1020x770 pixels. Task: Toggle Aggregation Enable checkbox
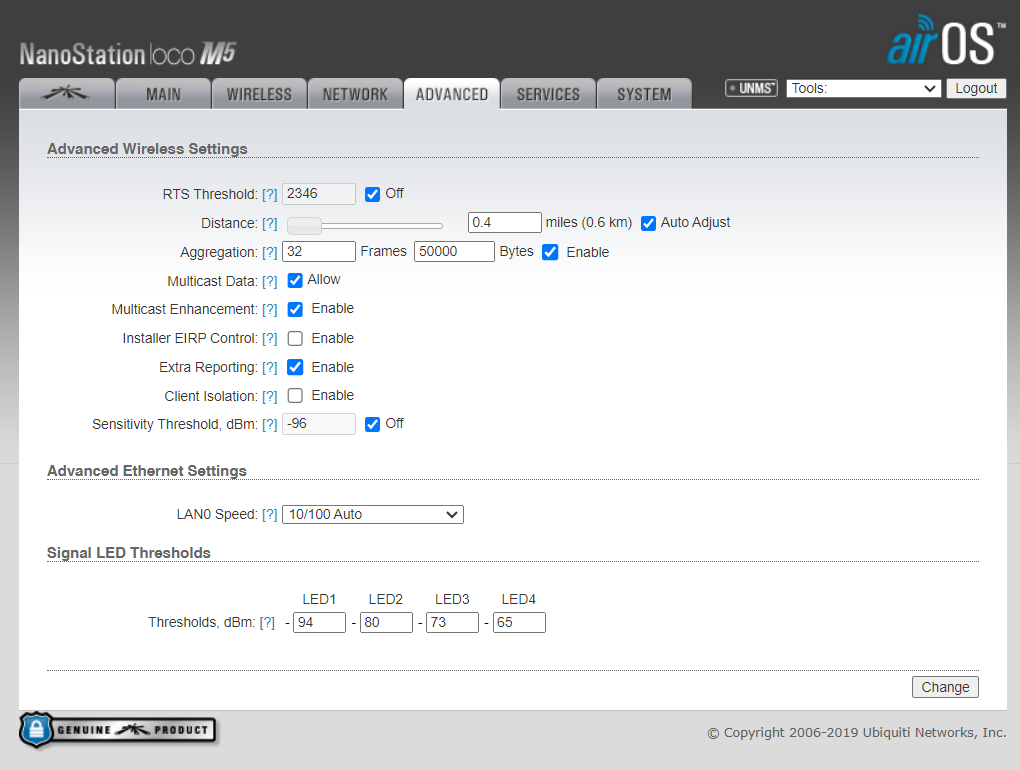[x=550, y=252]
